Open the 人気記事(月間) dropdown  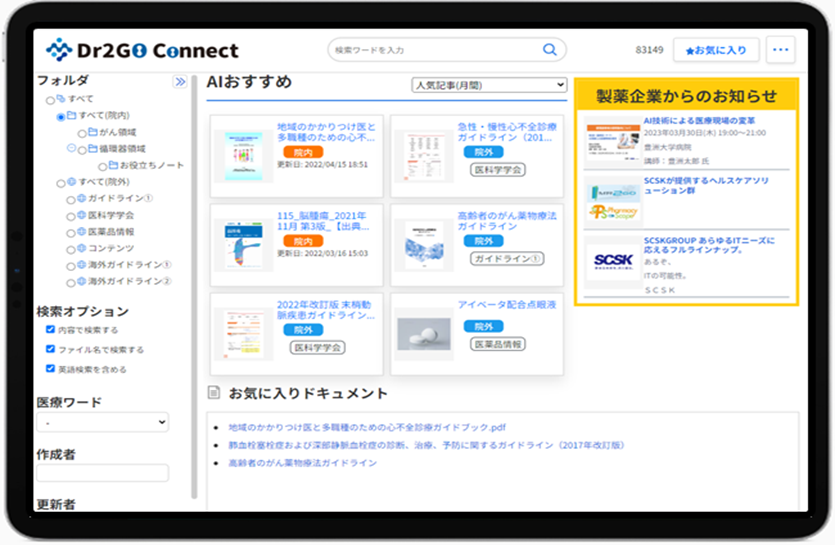click(x=489, y=86)
